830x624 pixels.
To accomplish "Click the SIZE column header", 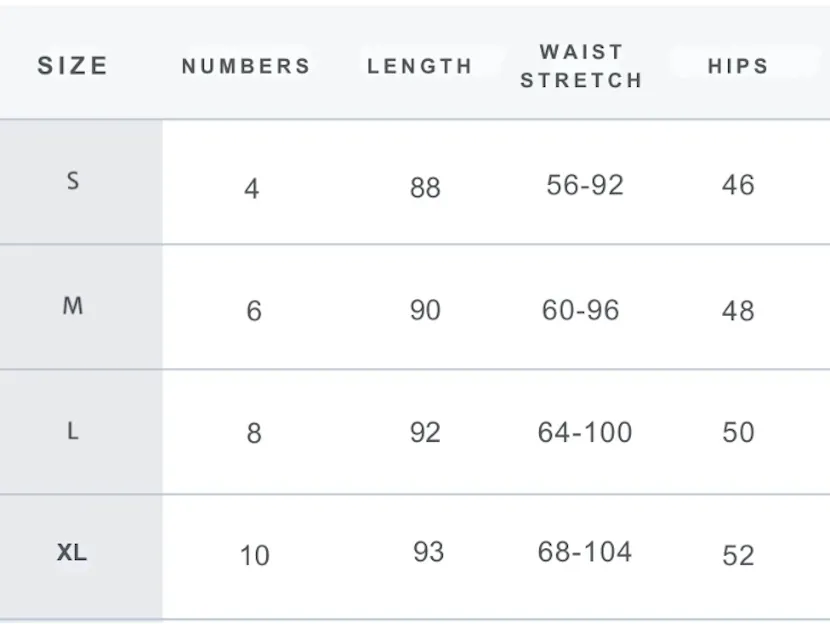I will coord(73,66).
